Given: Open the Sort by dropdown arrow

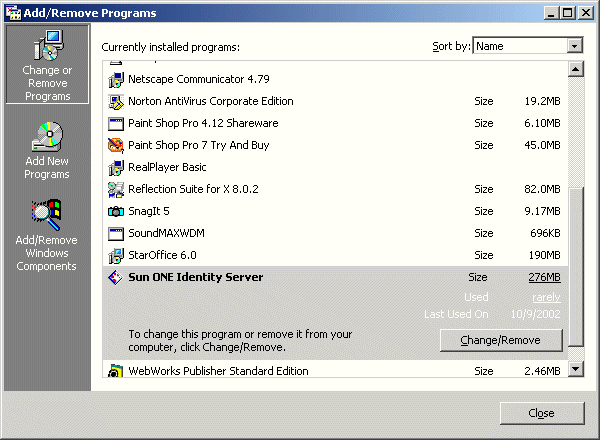Looking at the screenshot, I should click(x=574, y=46).
